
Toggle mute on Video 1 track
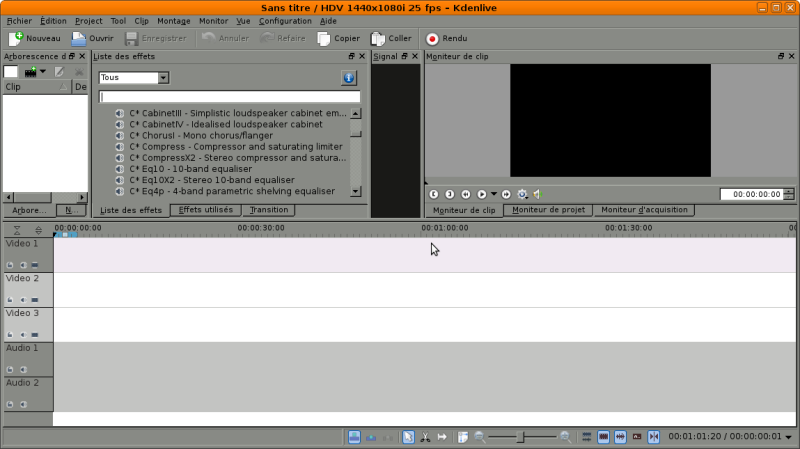tap(23, 265)
